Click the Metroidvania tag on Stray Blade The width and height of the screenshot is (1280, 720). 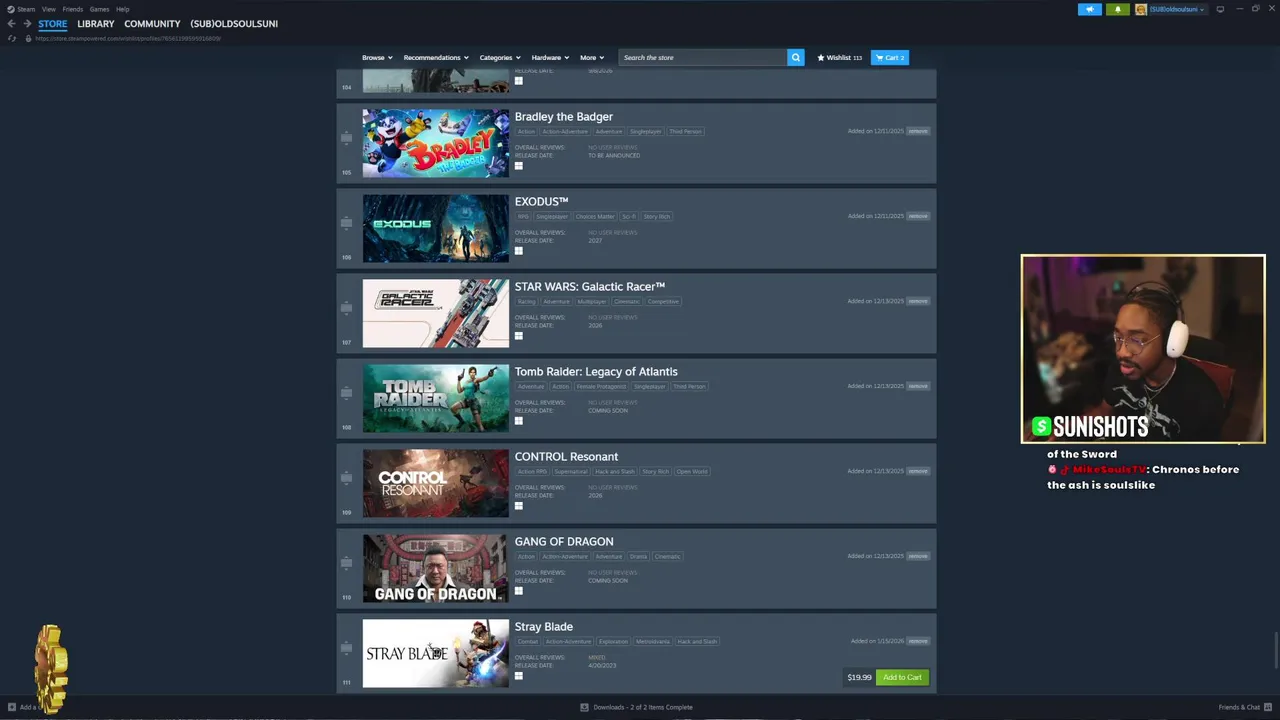[x=653, y=641]
